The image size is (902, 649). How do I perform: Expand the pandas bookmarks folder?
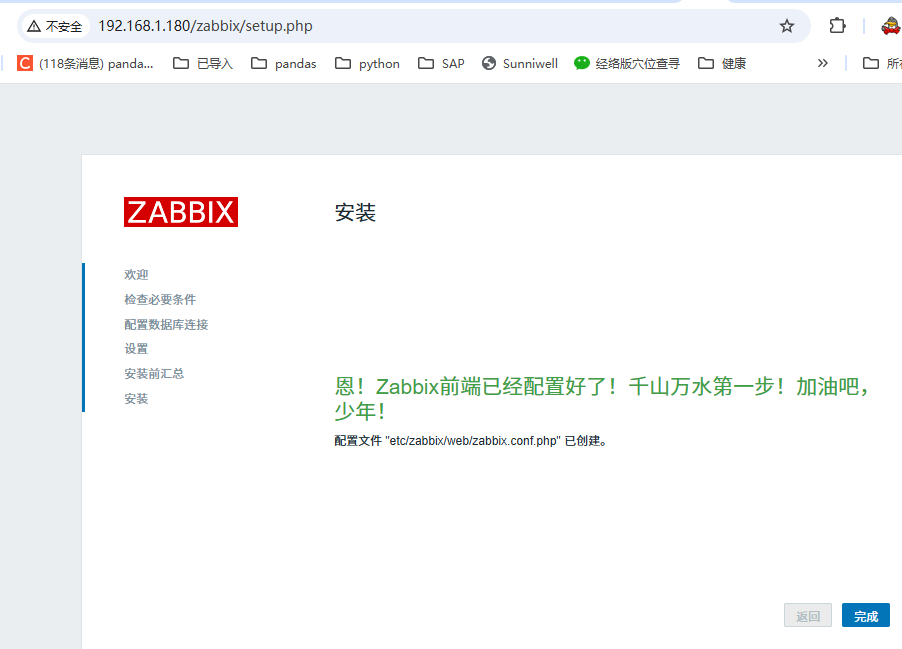click(284, 63)
